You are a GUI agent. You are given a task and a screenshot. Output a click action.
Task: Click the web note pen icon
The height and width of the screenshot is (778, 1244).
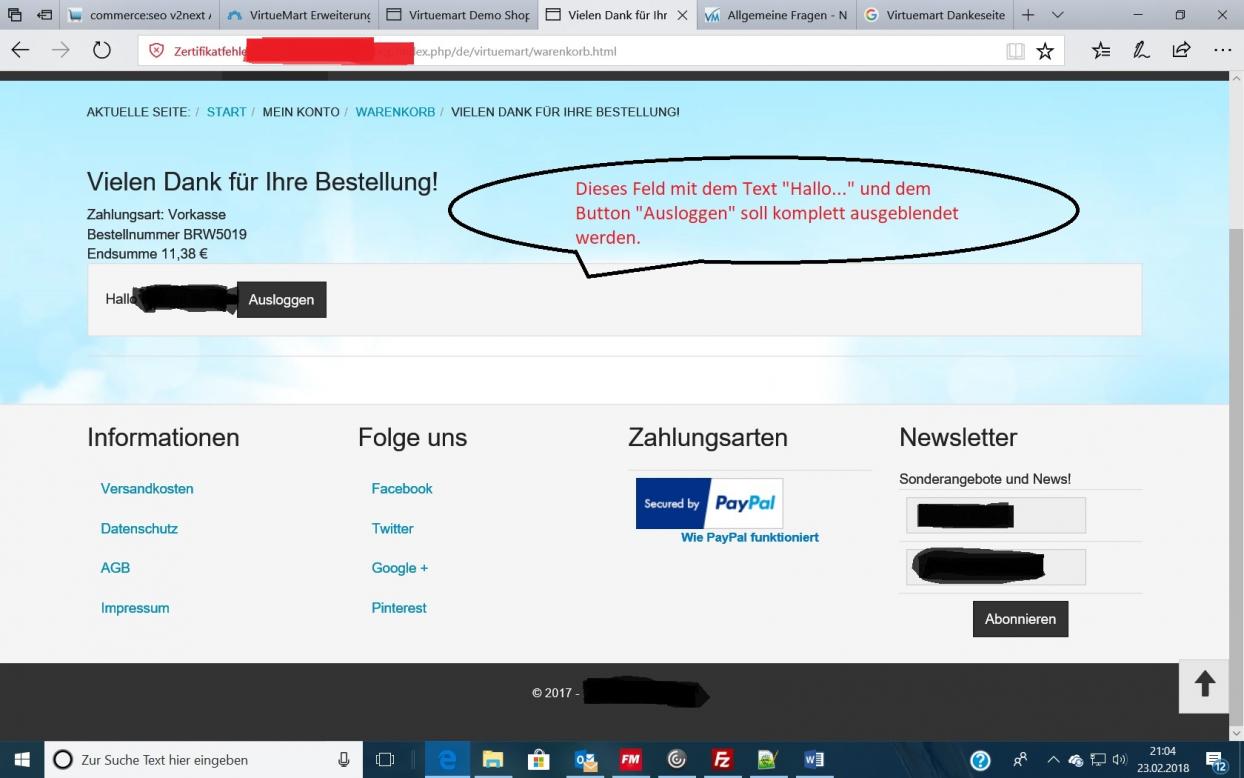point(1141,51)
